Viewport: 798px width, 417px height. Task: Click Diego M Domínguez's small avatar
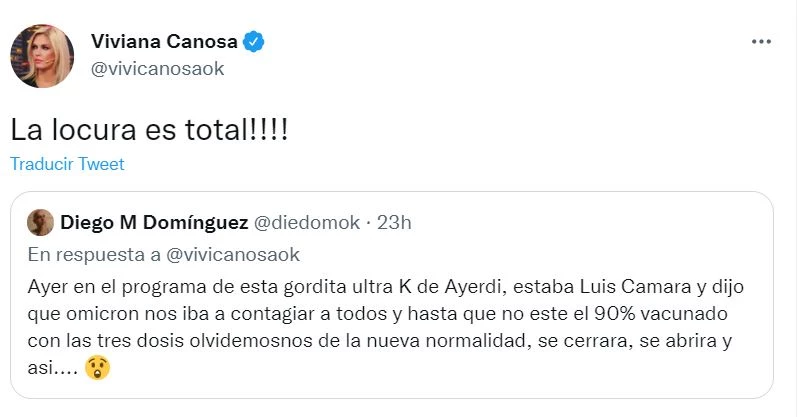pyautogui.click(x=41, y=221)
